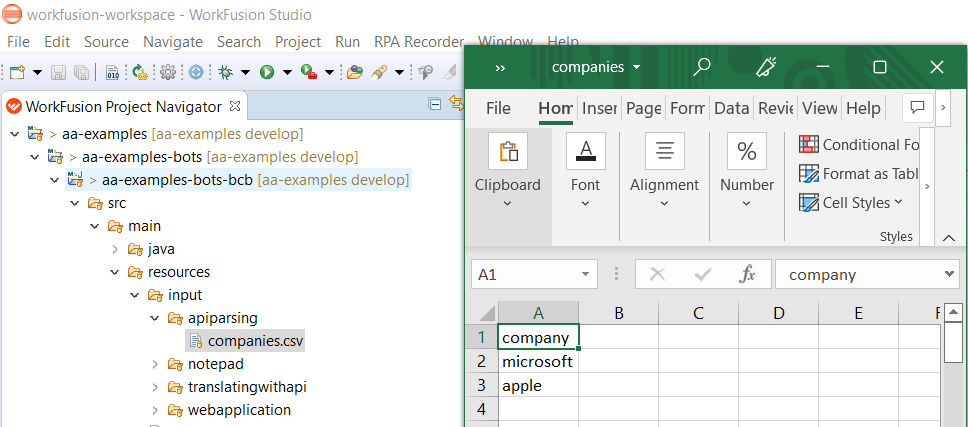This screenshot has width=968, height=427.
Task: Expand the translatingwithapi folder
Action: point(155,388)
